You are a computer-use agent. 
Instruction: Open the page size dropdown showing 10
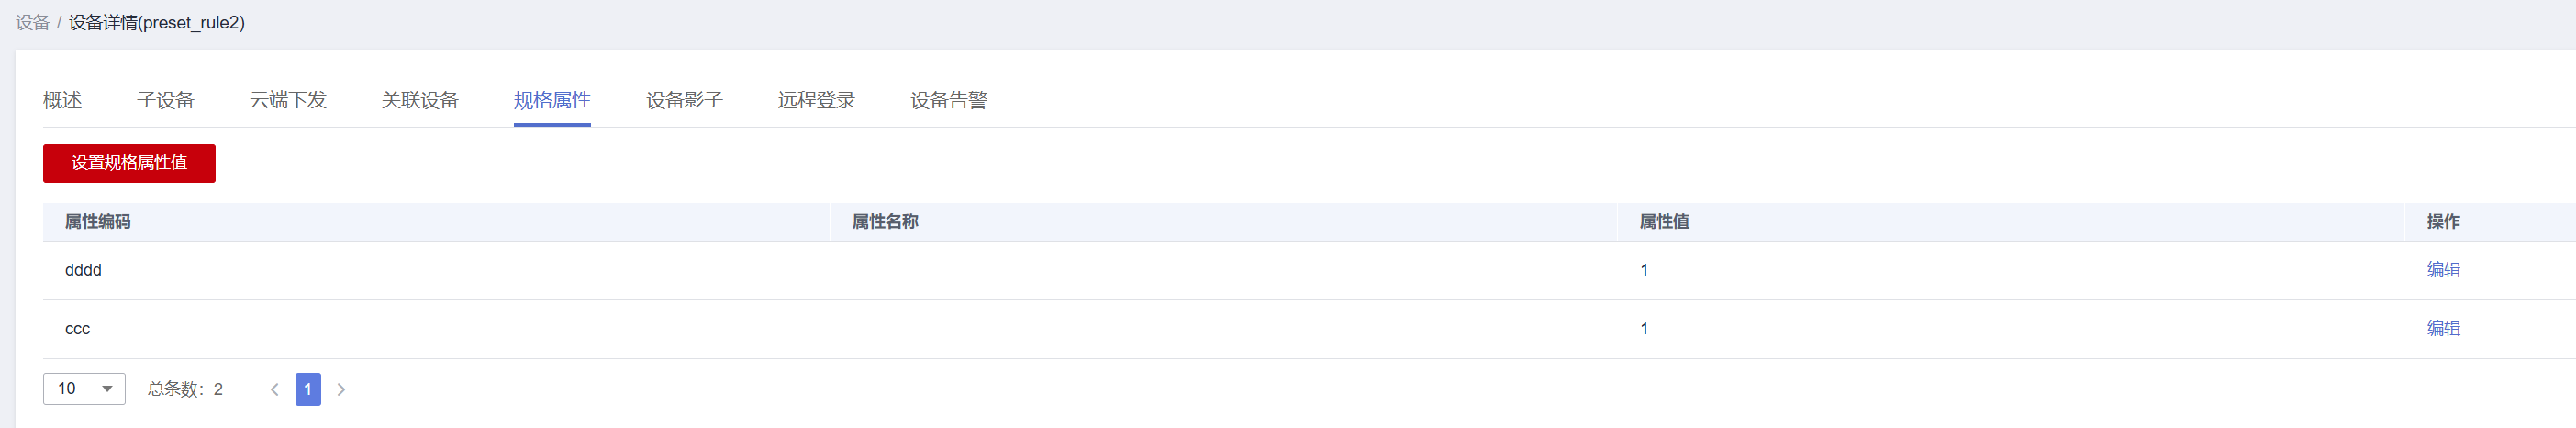(84, 389)
